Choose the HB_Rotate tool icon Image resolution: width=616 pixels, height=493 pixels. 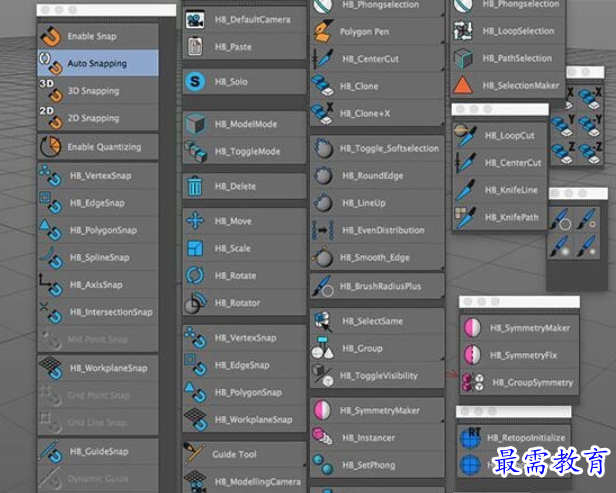pos(195,276)
